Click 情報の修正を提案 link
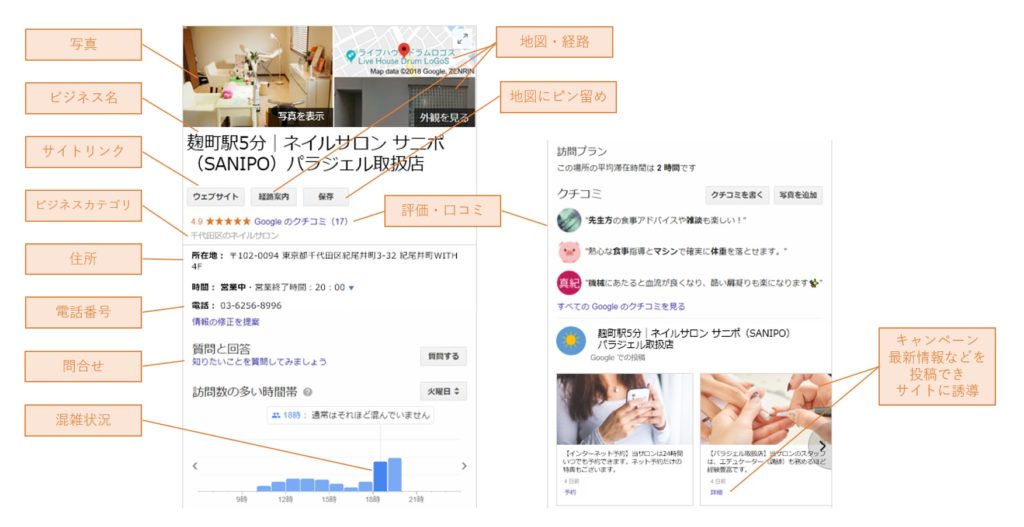 (x=226, y=322)
